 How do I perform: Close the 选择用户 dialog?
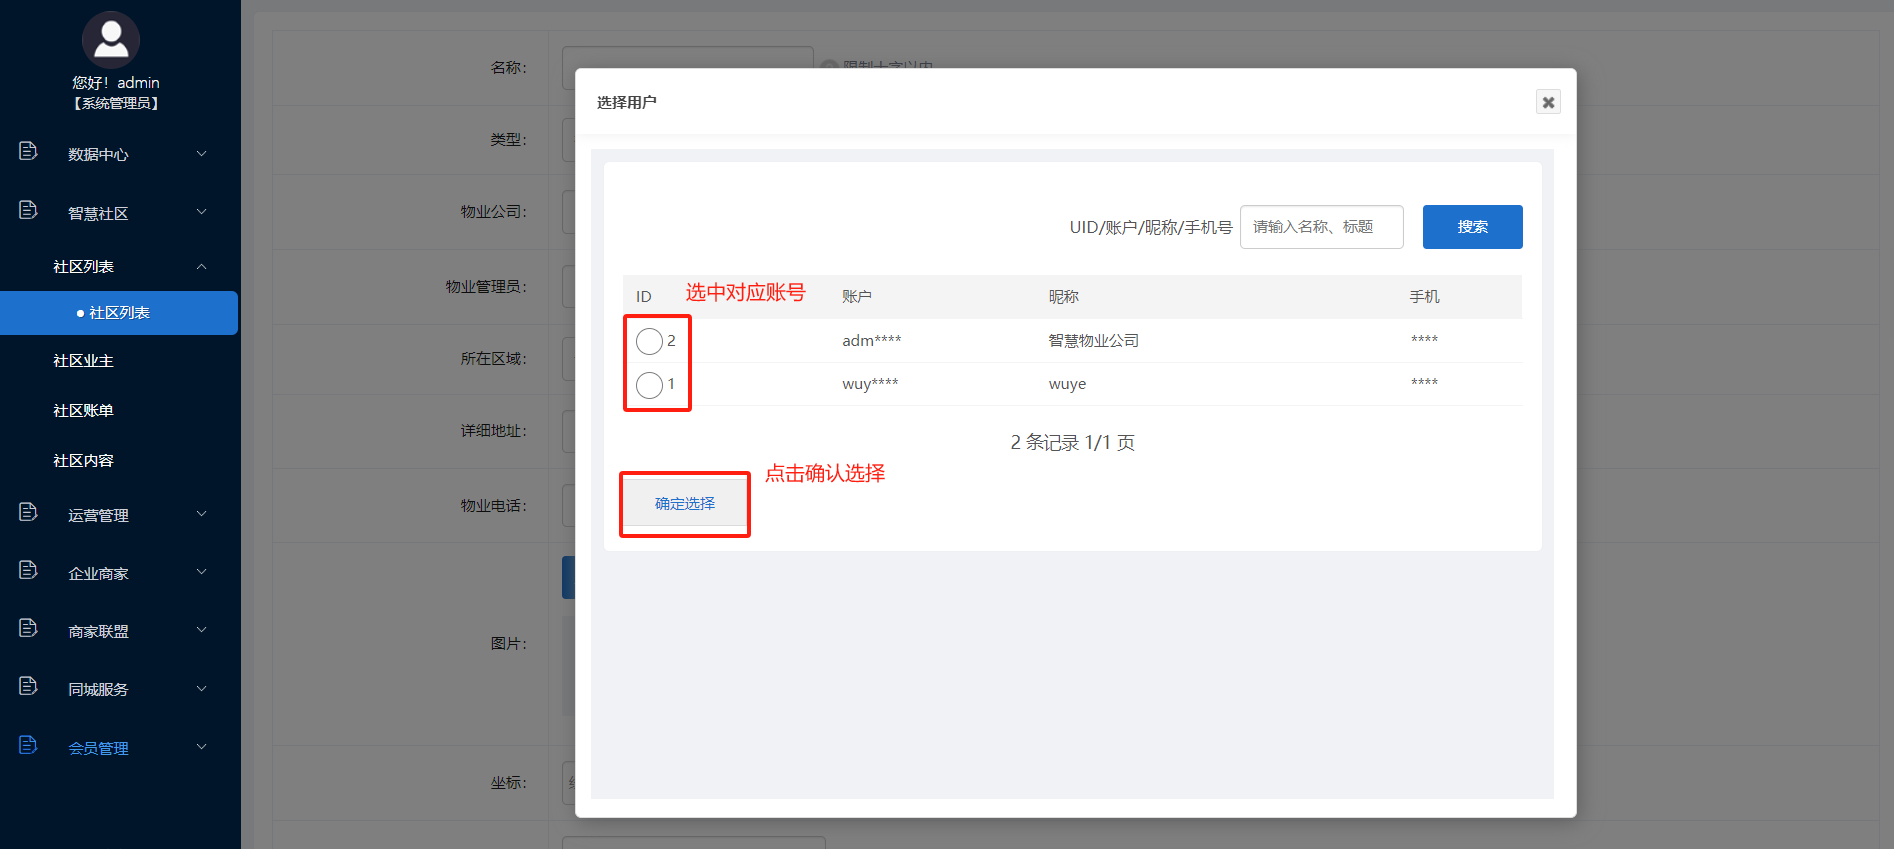[x=1548, y=102]
